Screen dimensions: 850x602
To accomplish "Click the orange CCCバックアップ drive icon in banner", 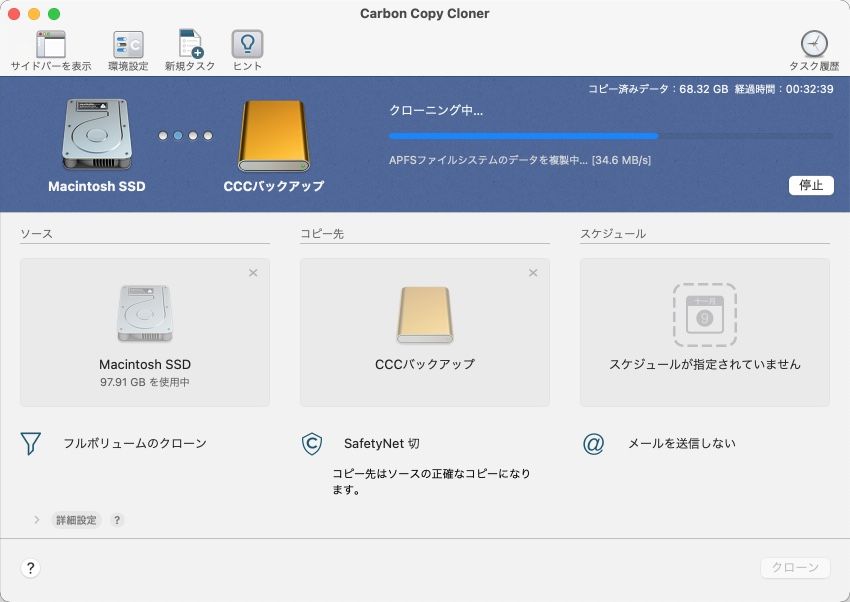I will [274, 135].
